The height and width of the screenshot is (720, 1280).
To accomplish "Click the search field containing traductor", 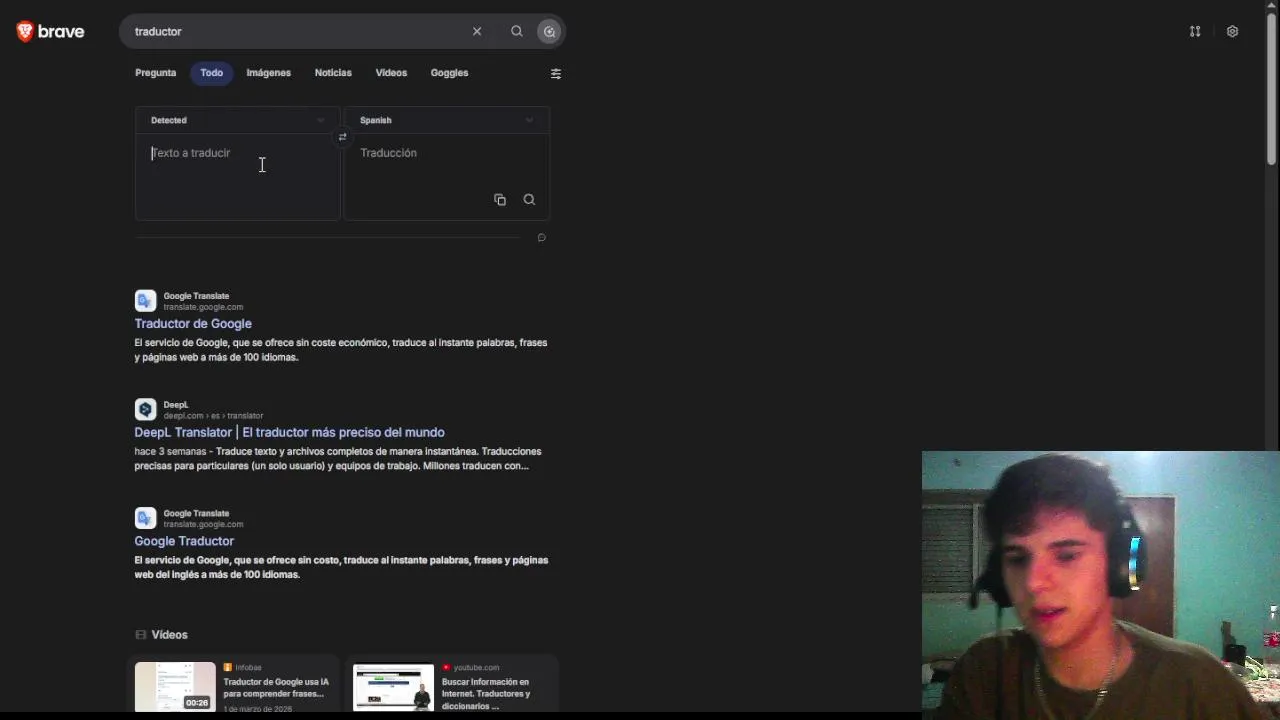I will tap(300, 31).
